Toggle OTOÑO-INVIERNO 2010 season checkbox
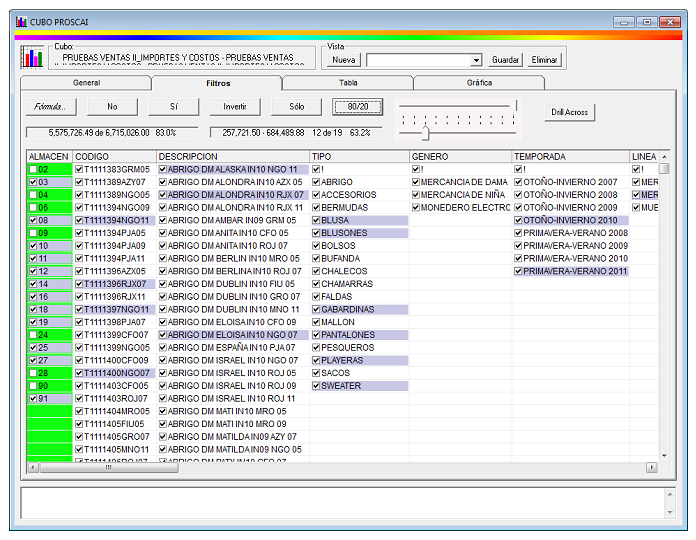 (x=518, y=220)
